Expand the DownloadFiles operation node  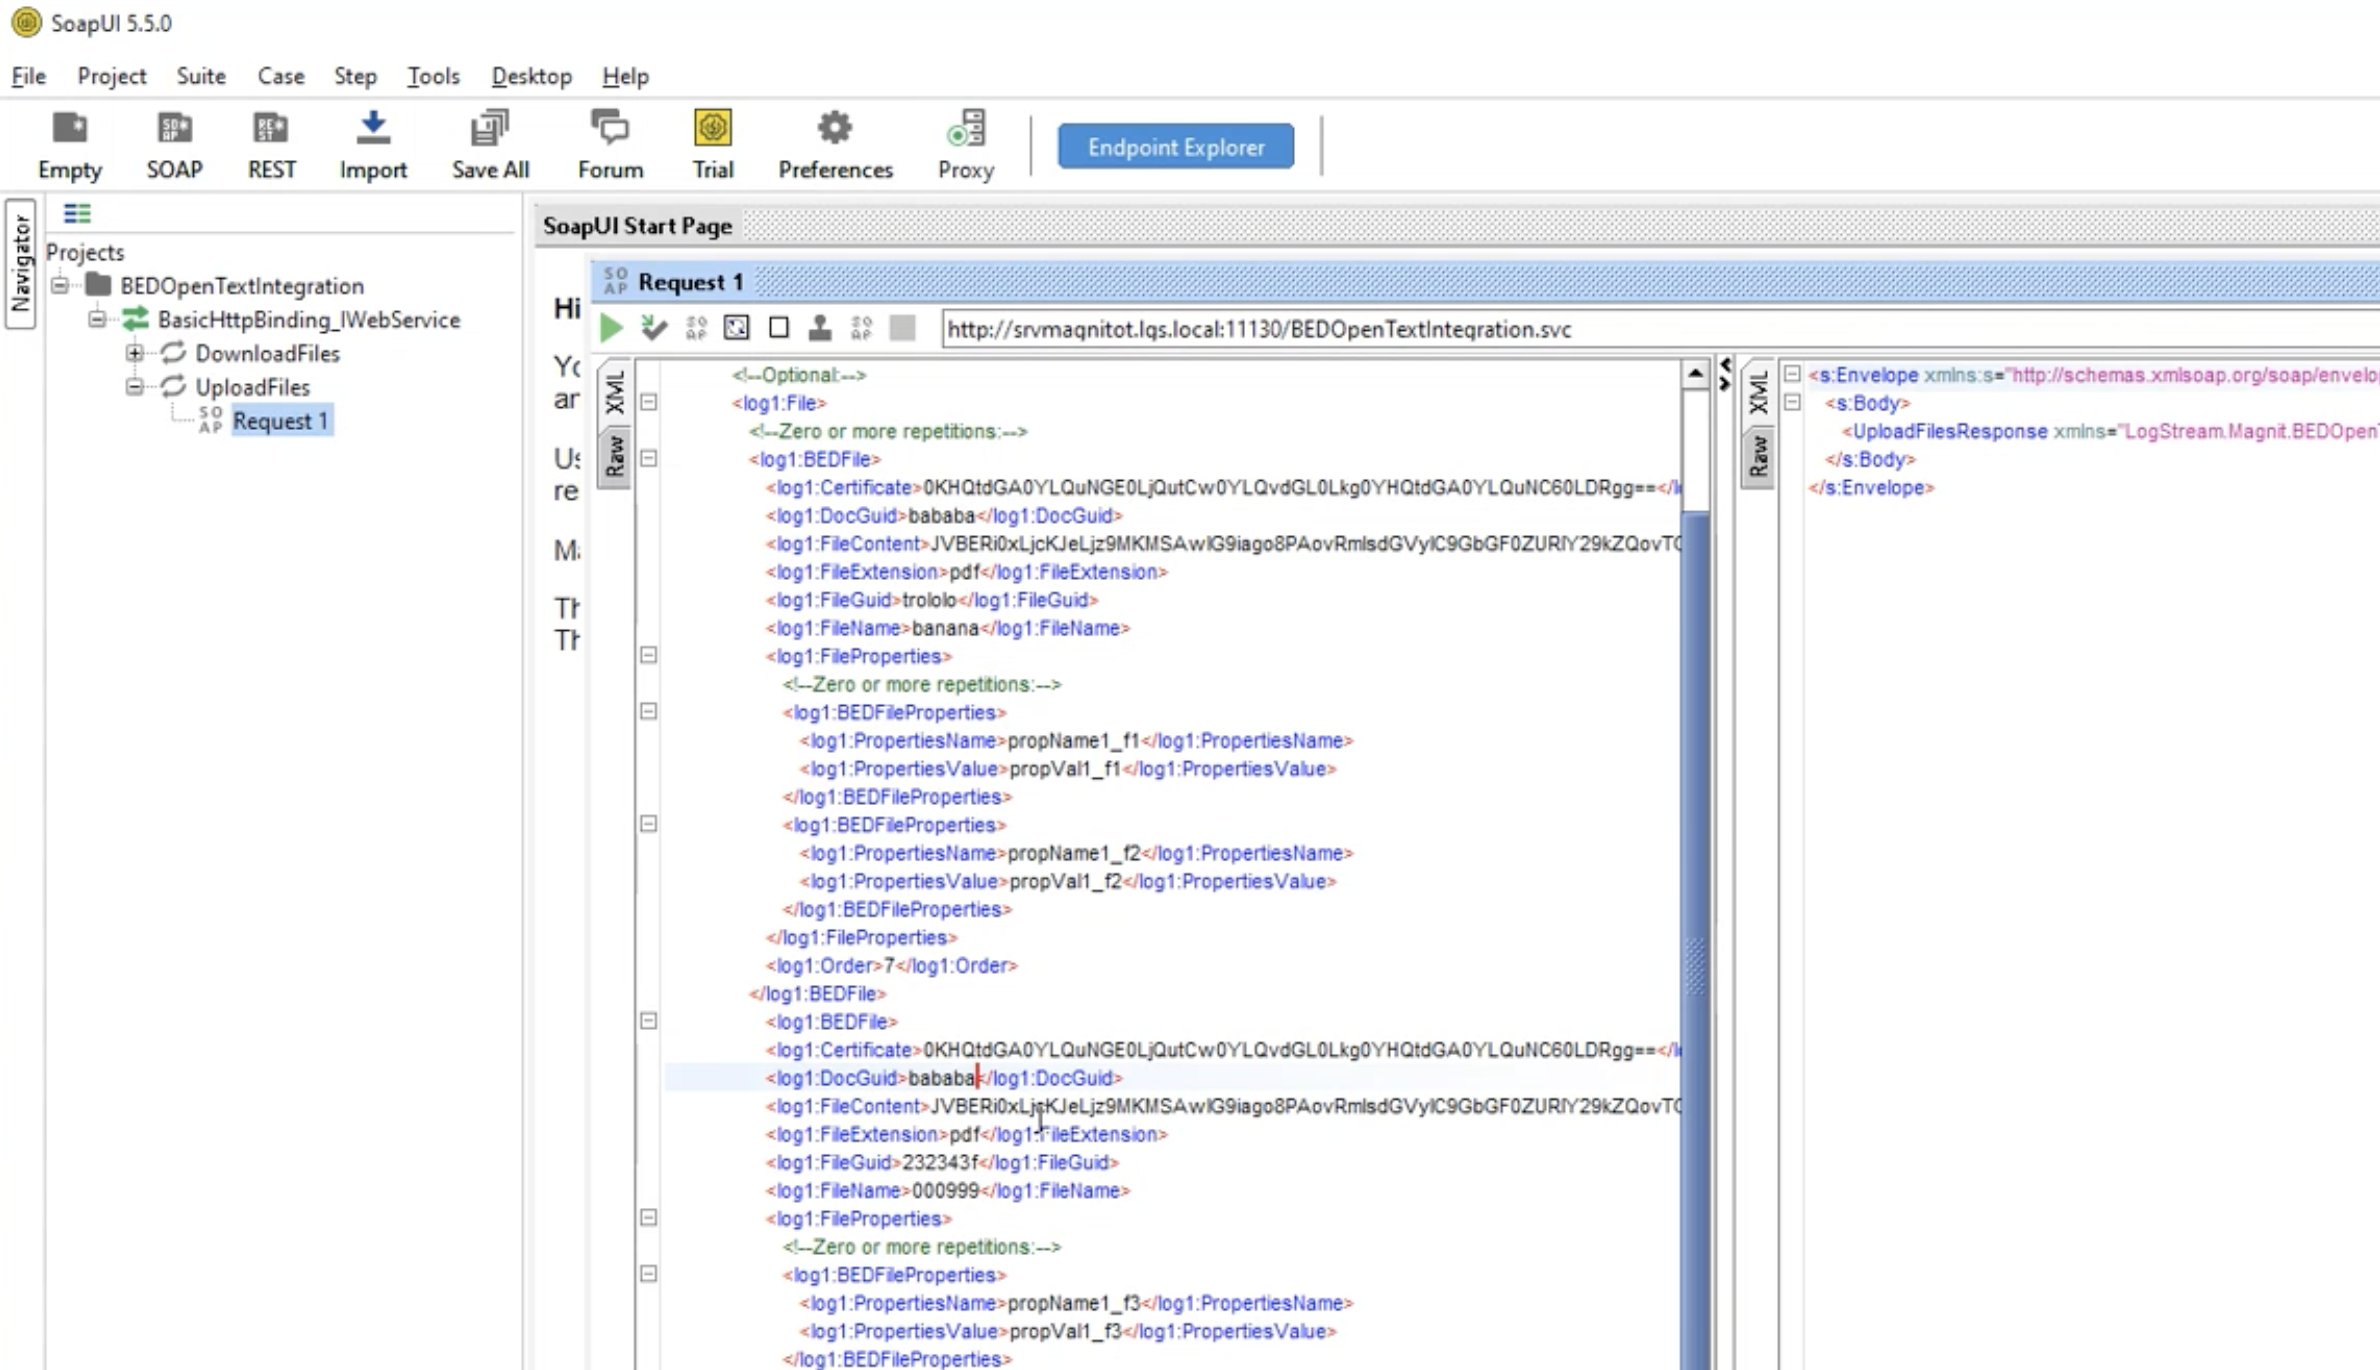134,353
